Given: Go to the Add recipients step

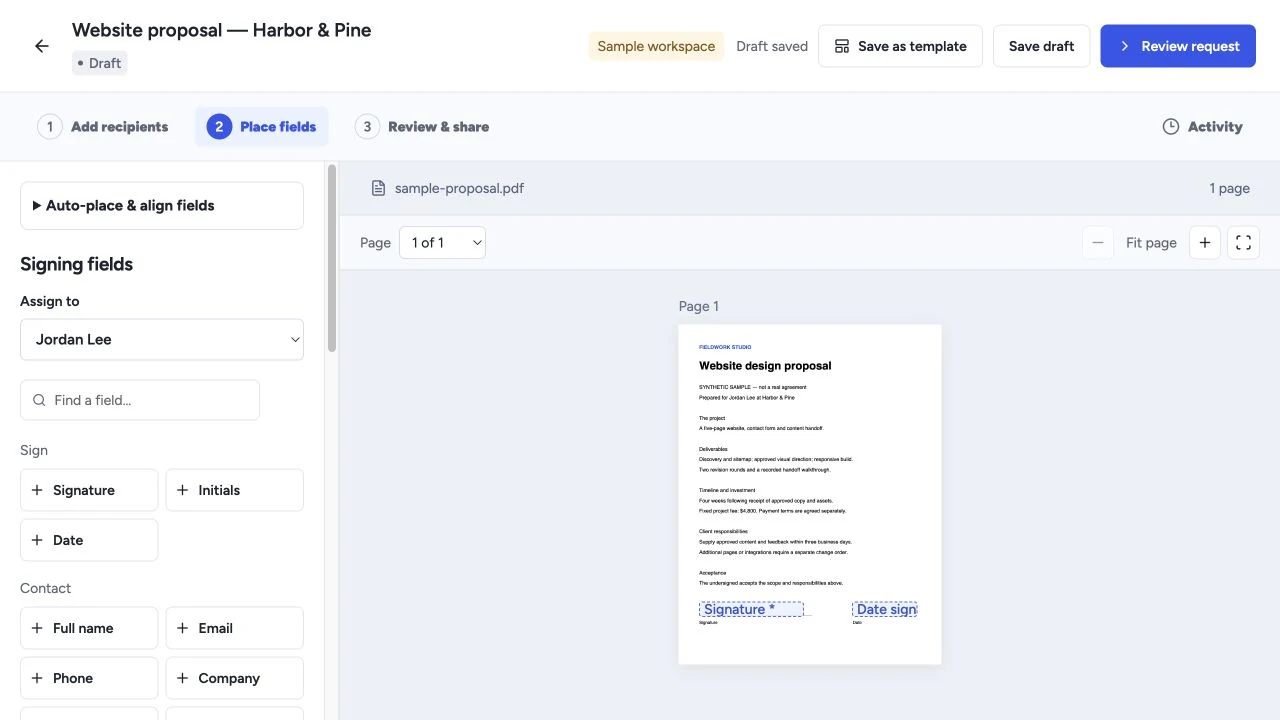Looking at the screenshot, I should click(x=103, y=127).
